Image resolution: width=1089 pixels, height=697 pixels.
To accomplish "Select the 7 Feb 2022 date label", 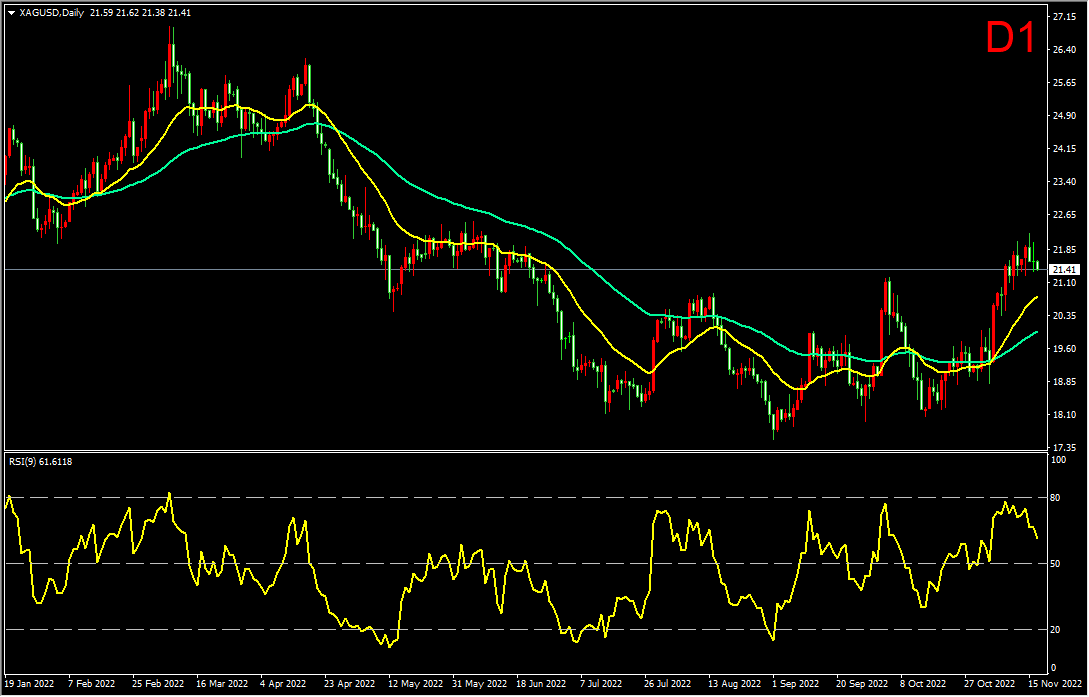I will (x=94, y=684).
